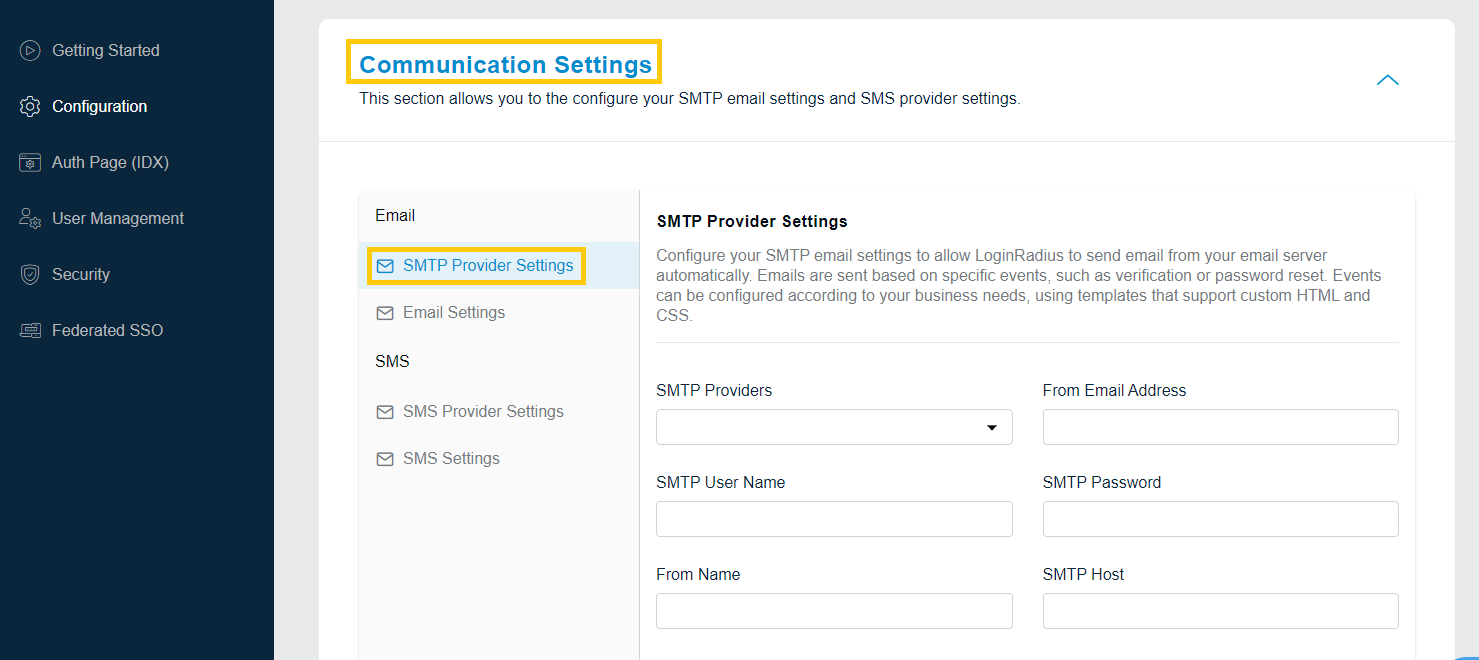Select the Security shield icon
This screenshot has height=660, width=1479.
28,274
